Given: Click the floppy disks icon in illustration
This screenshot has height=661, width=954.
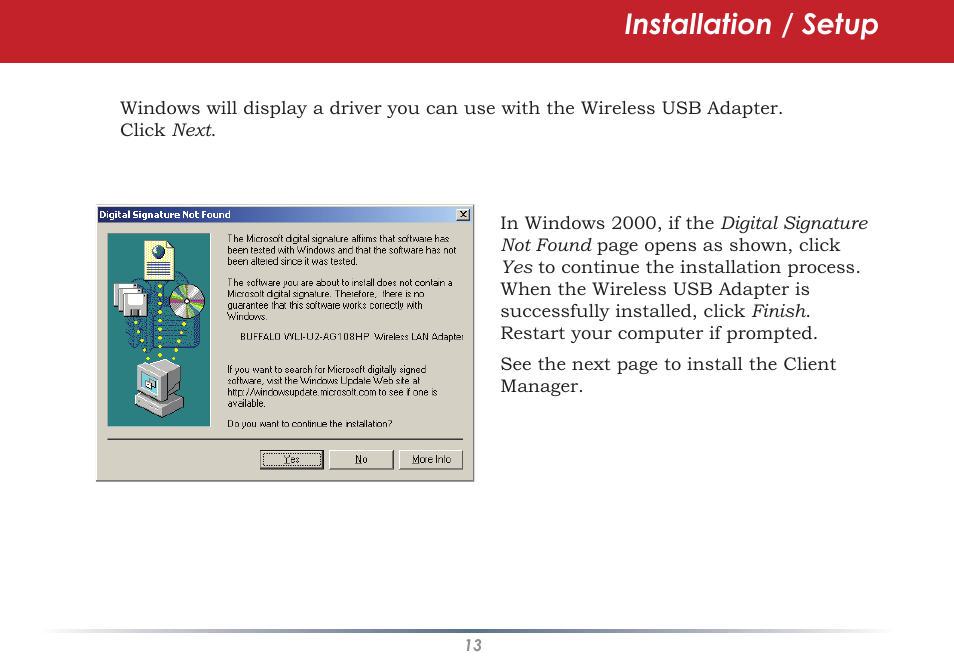Looking at the screenshot, I should coord(130,299).
